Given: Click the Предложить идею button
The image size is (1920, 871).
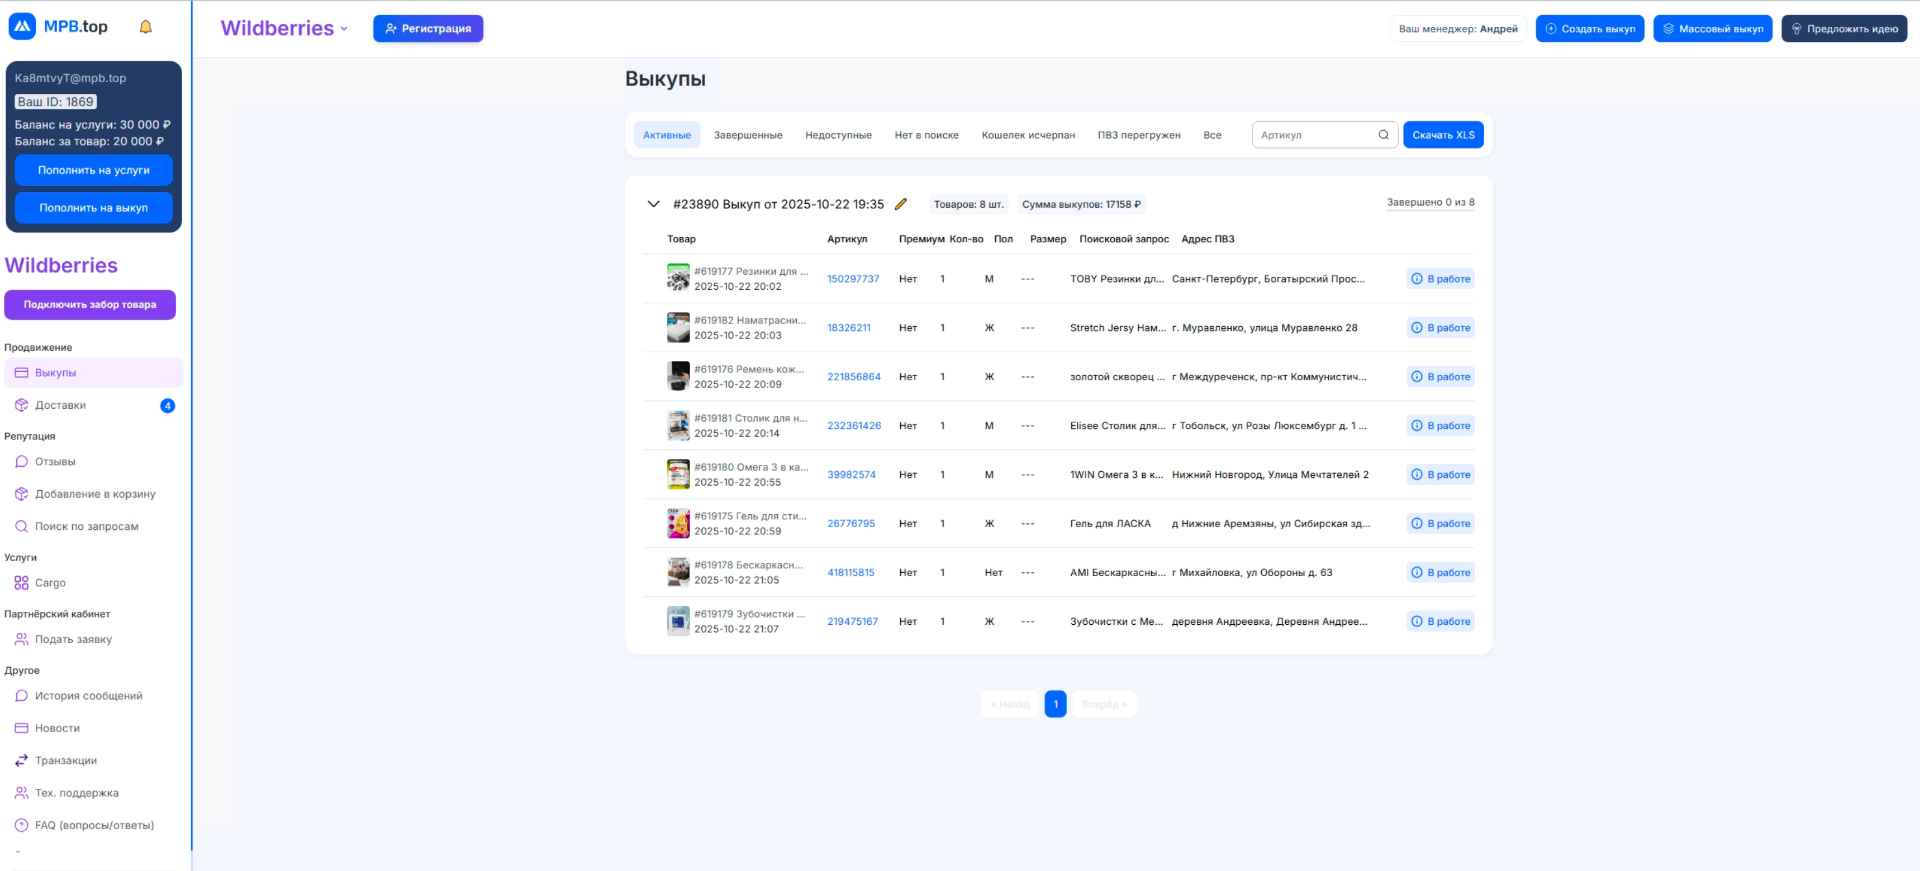Looking at the screenshot, I should (1844, 29).
